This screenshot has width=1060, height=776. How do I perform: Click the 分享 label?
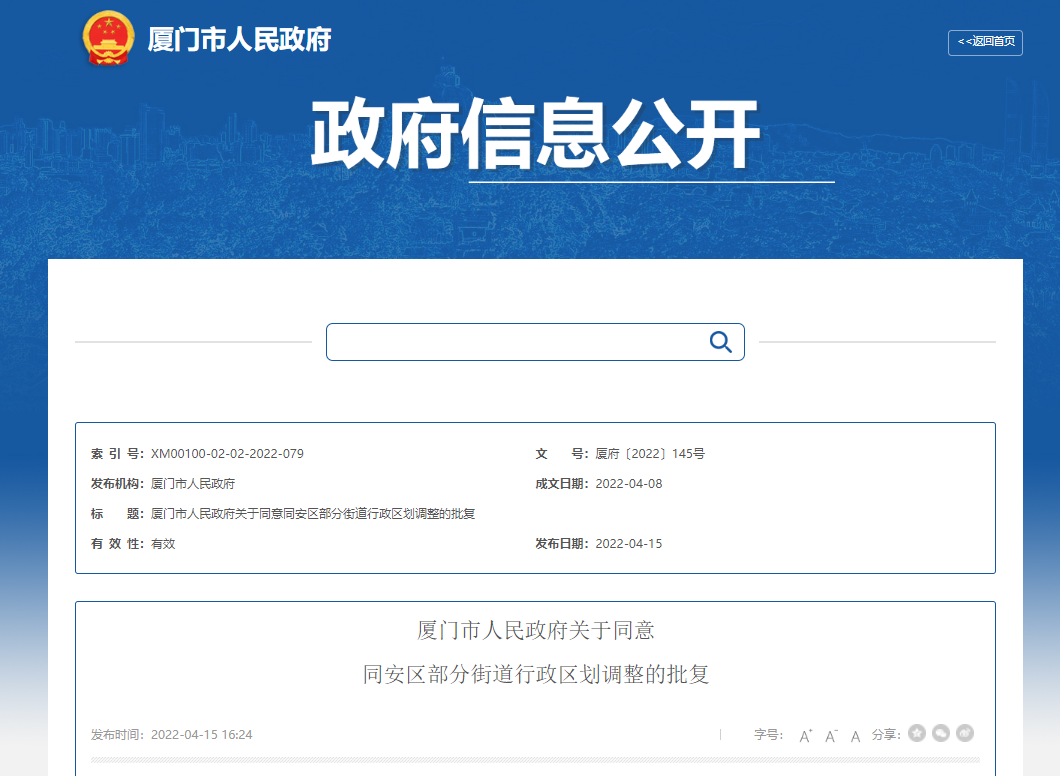(x=886, y=735)
